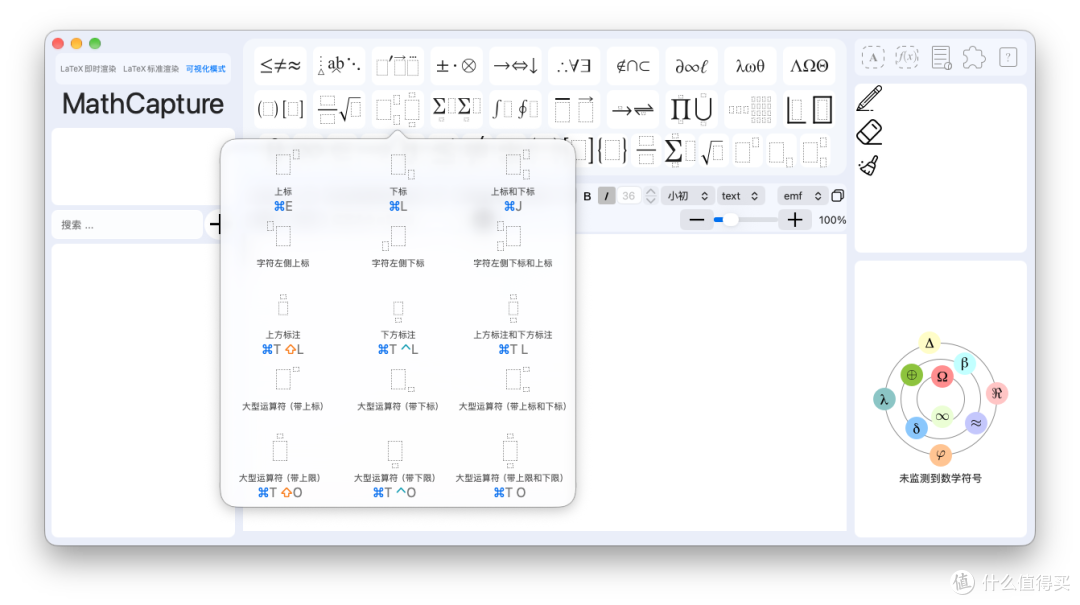Viewport: 1080px width, 605px height.
Task: Click the zoom slider handle
Action: (x=730, y=220)
